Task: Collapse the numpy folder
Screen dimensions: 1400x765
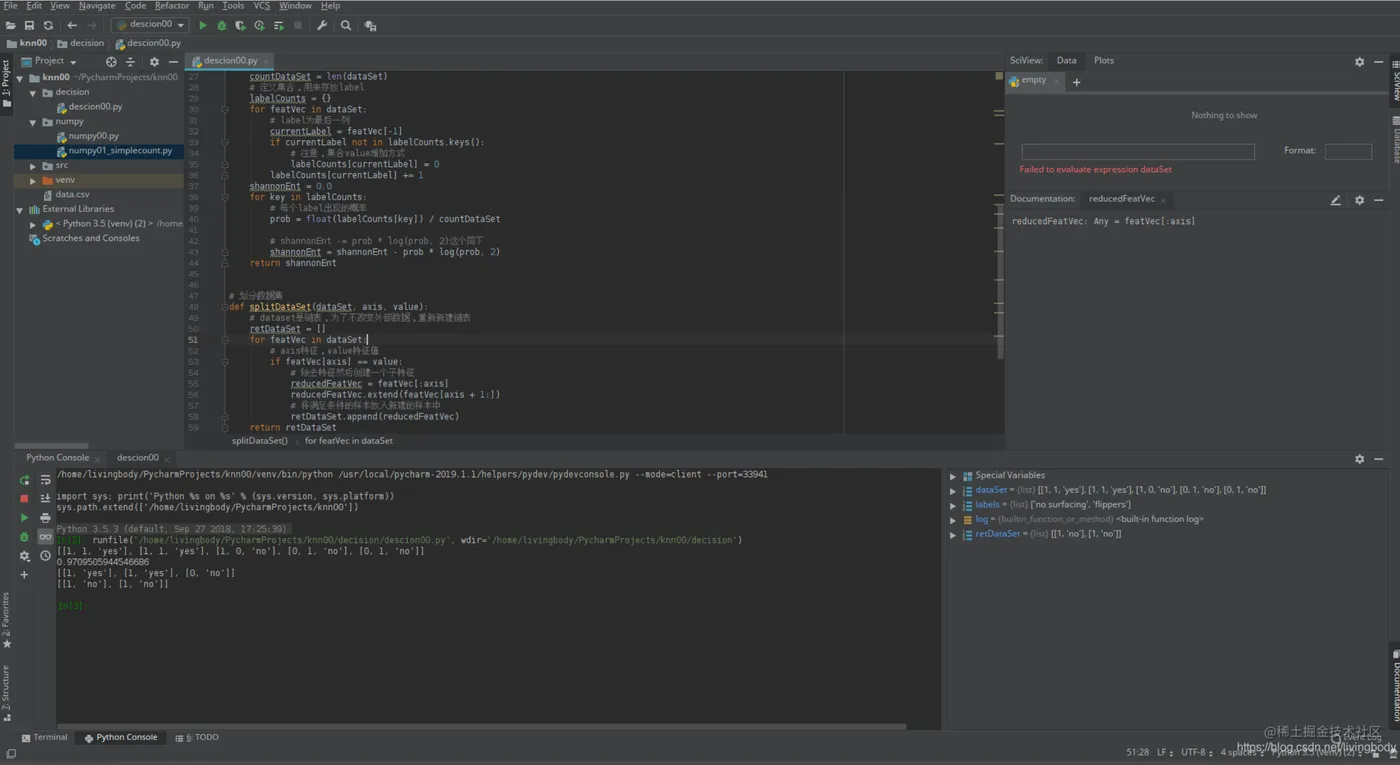Action: pos(33,122)
